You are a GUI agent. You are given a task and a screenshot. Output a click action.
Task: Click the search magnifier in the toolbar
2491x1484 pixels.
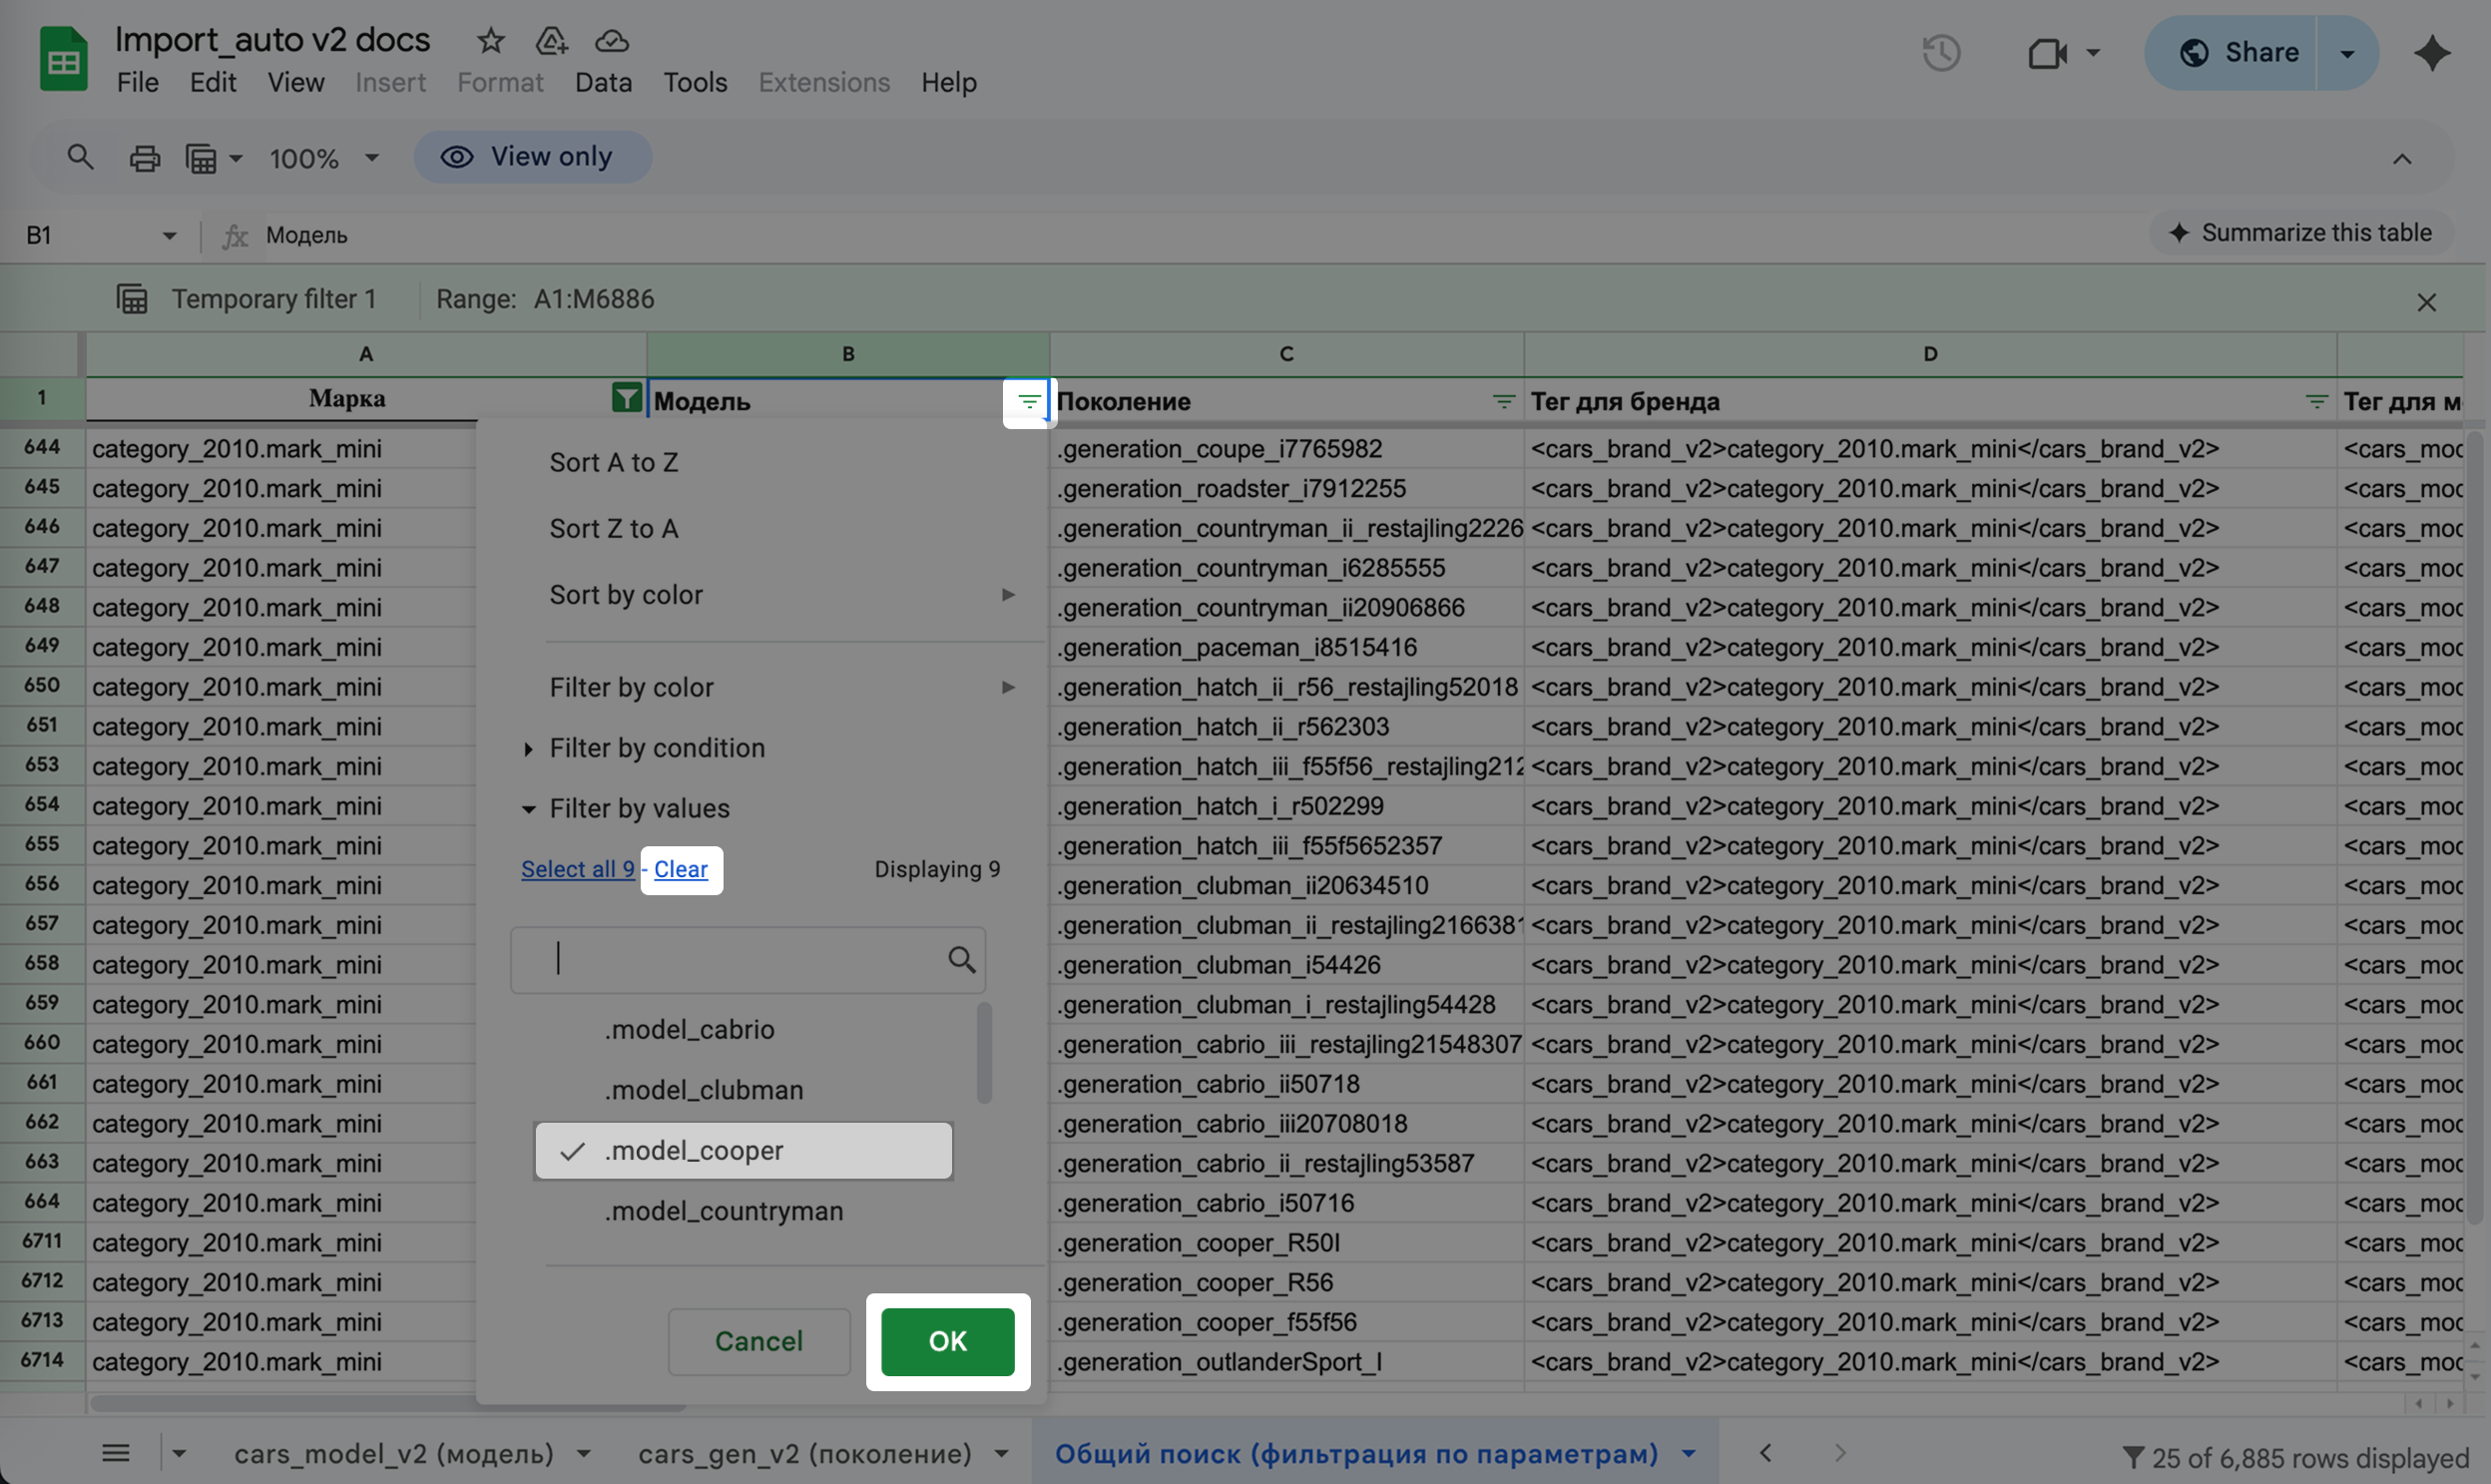click(80, 157)
